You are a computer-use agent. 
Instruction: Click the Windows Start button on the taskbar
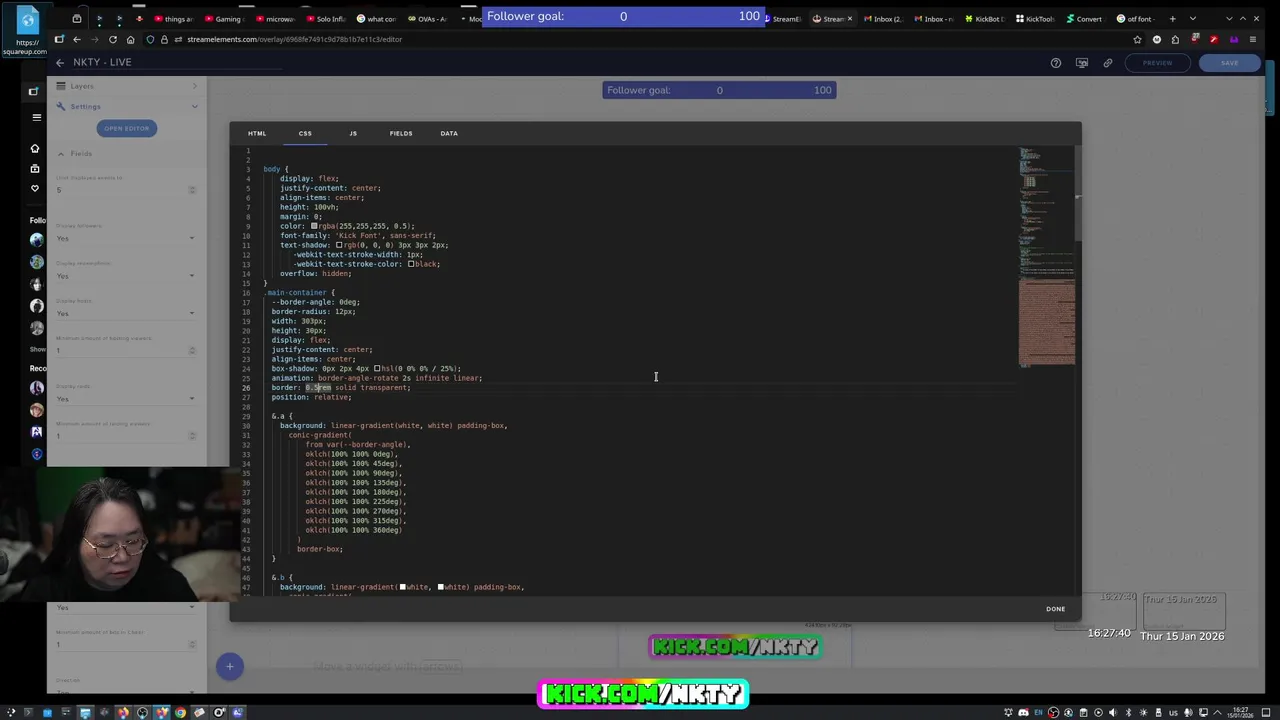tap(9, 713)
